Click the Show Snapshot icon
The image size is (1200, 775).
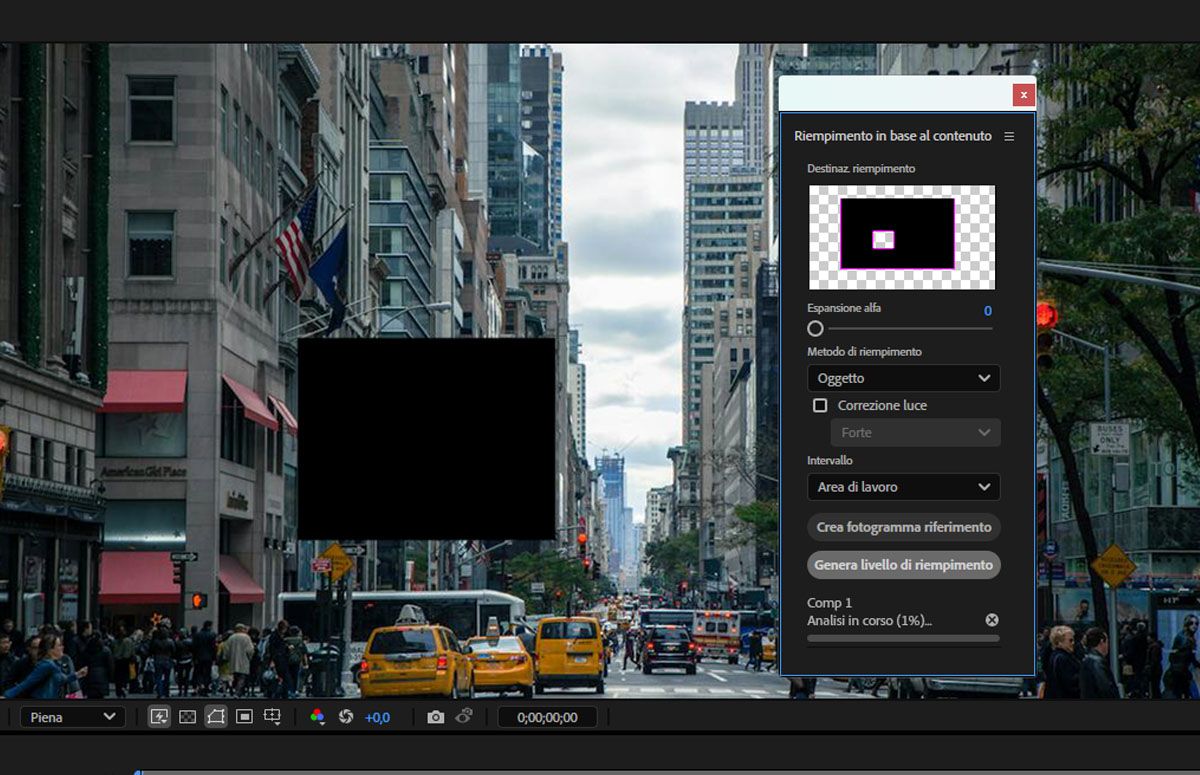pos(464,717)
